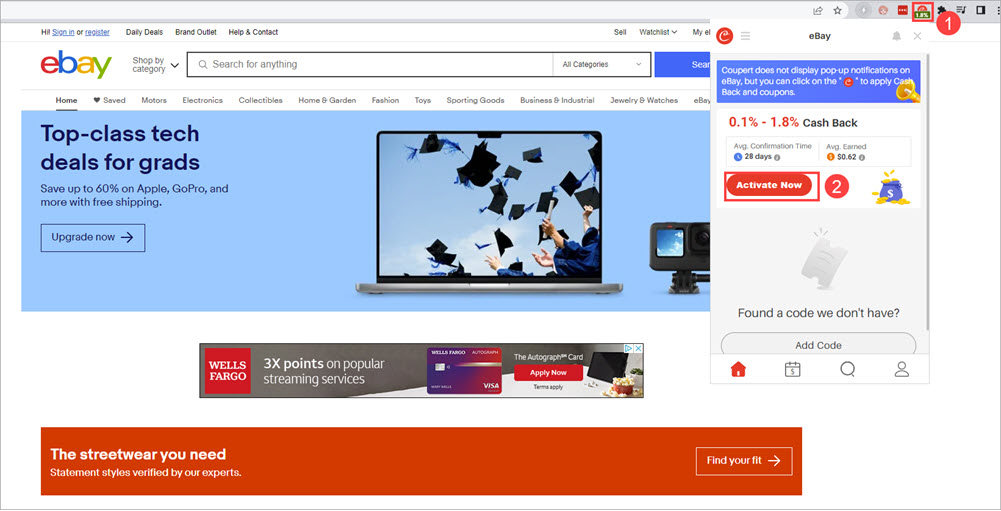Open the Coupert hamburger menu
This screenshot has height=511, width=1001.
tap(745, 36)
